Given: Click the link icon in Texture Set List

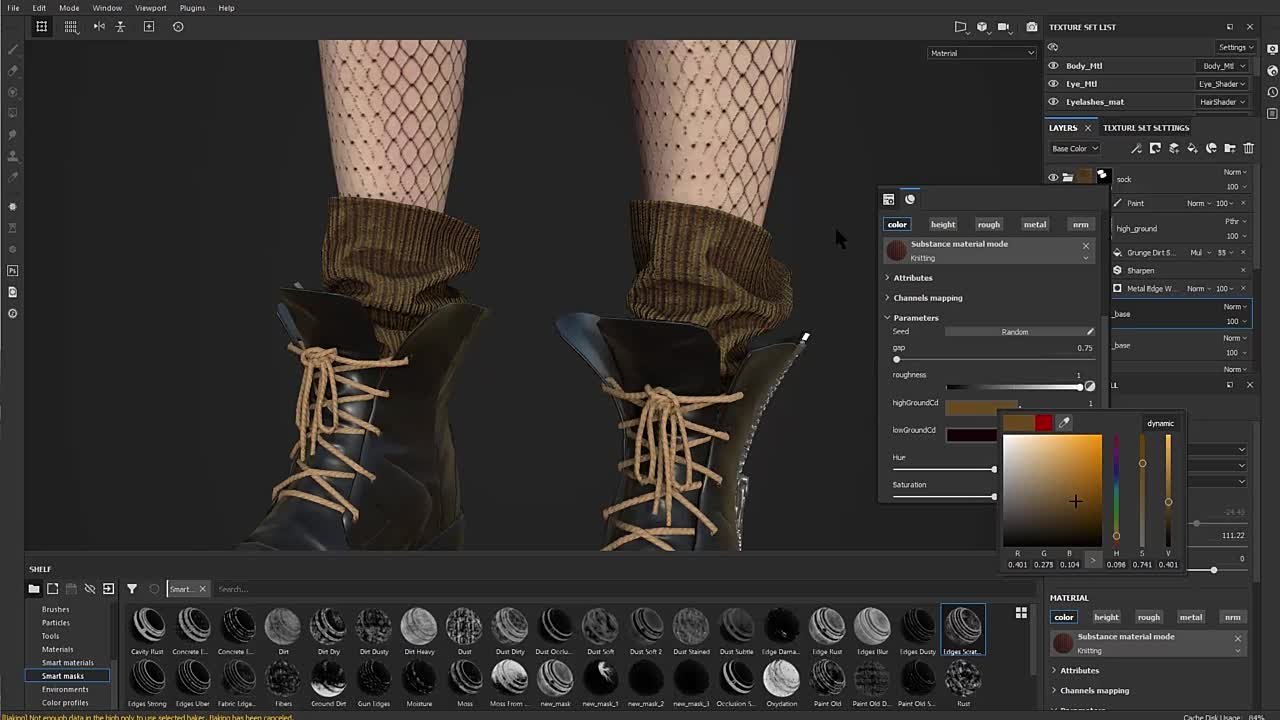Looking at the screenshot, I should point(1053,47).
